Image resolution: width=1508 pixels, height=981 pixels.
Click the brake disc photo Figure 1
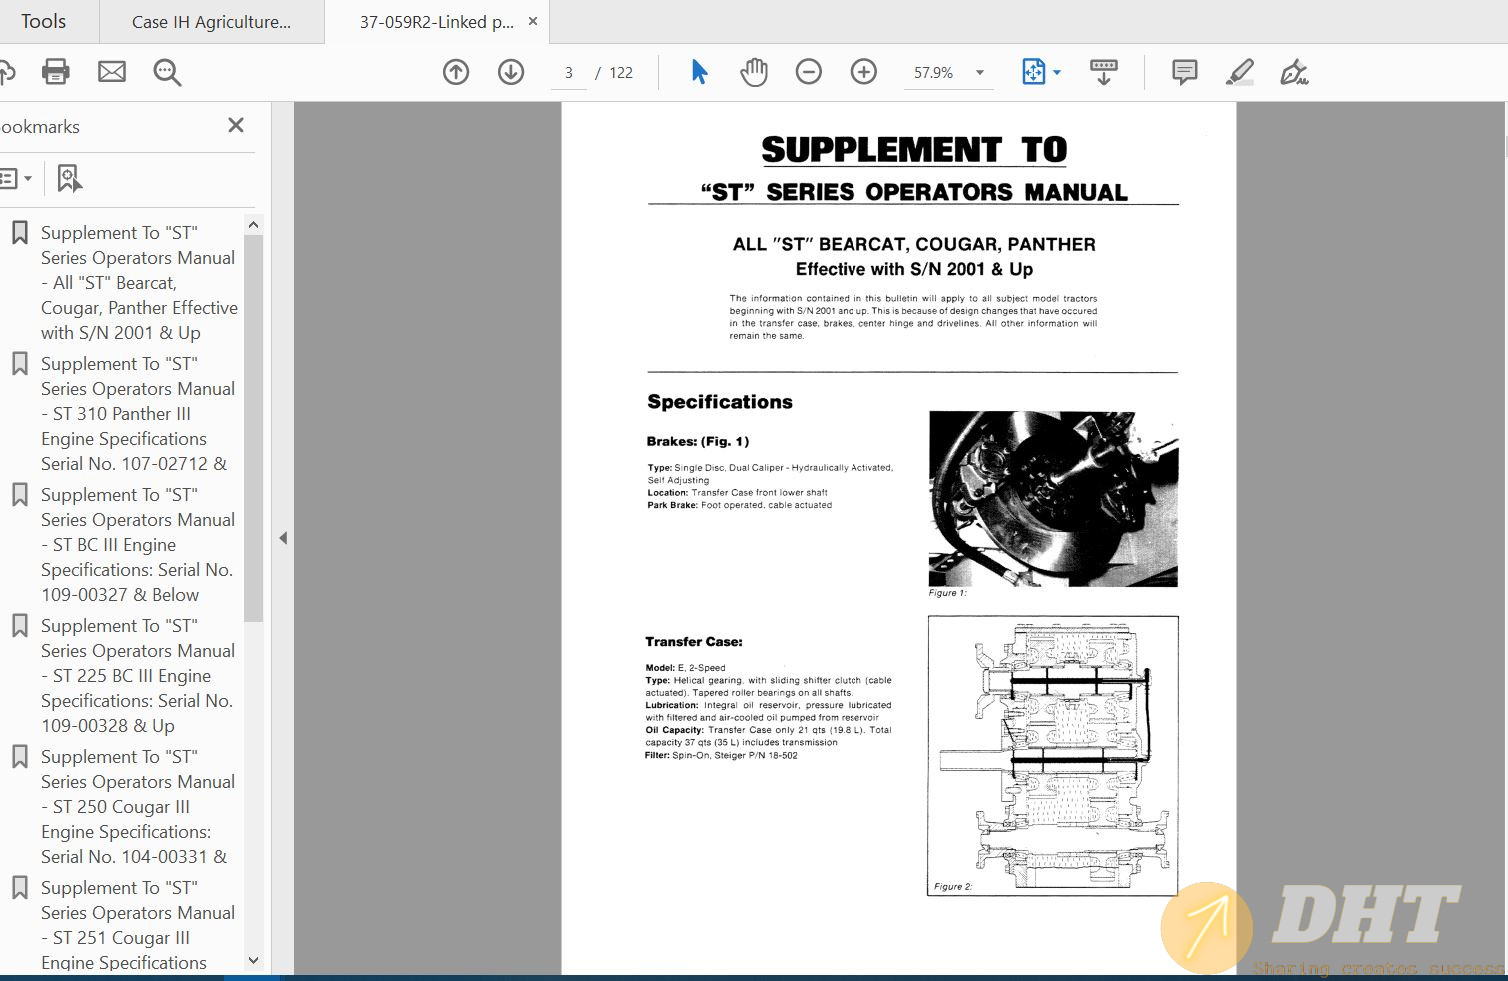coord(1053,498)
